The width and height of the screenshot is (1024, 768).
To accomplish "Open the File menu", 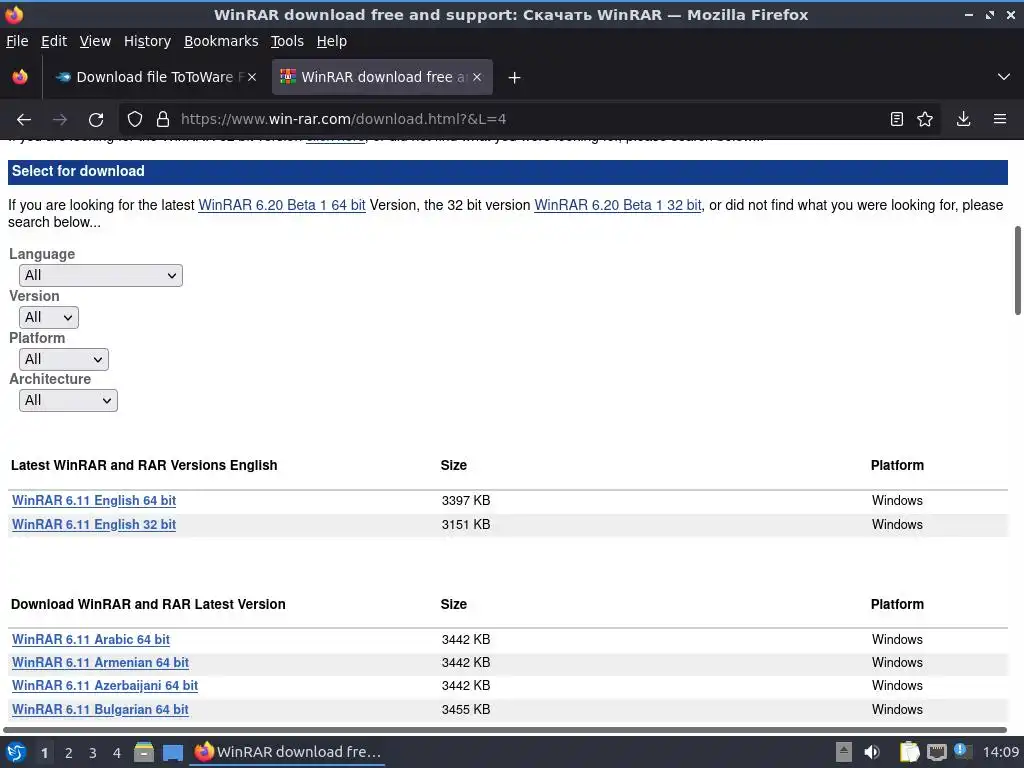I will point(17,41).
